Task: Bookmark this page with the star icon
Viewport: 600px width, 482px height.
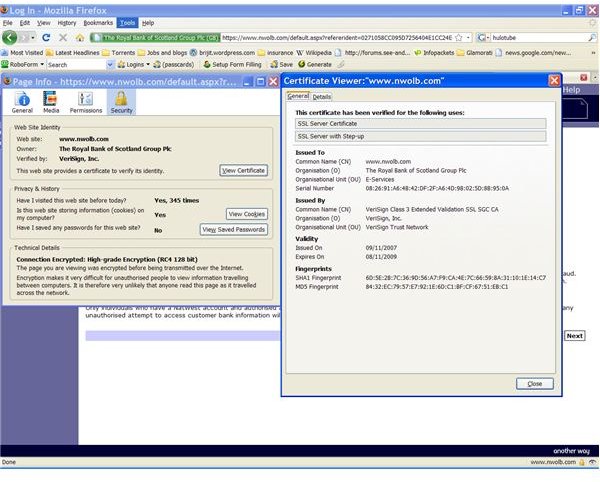Action: (458, 37)
